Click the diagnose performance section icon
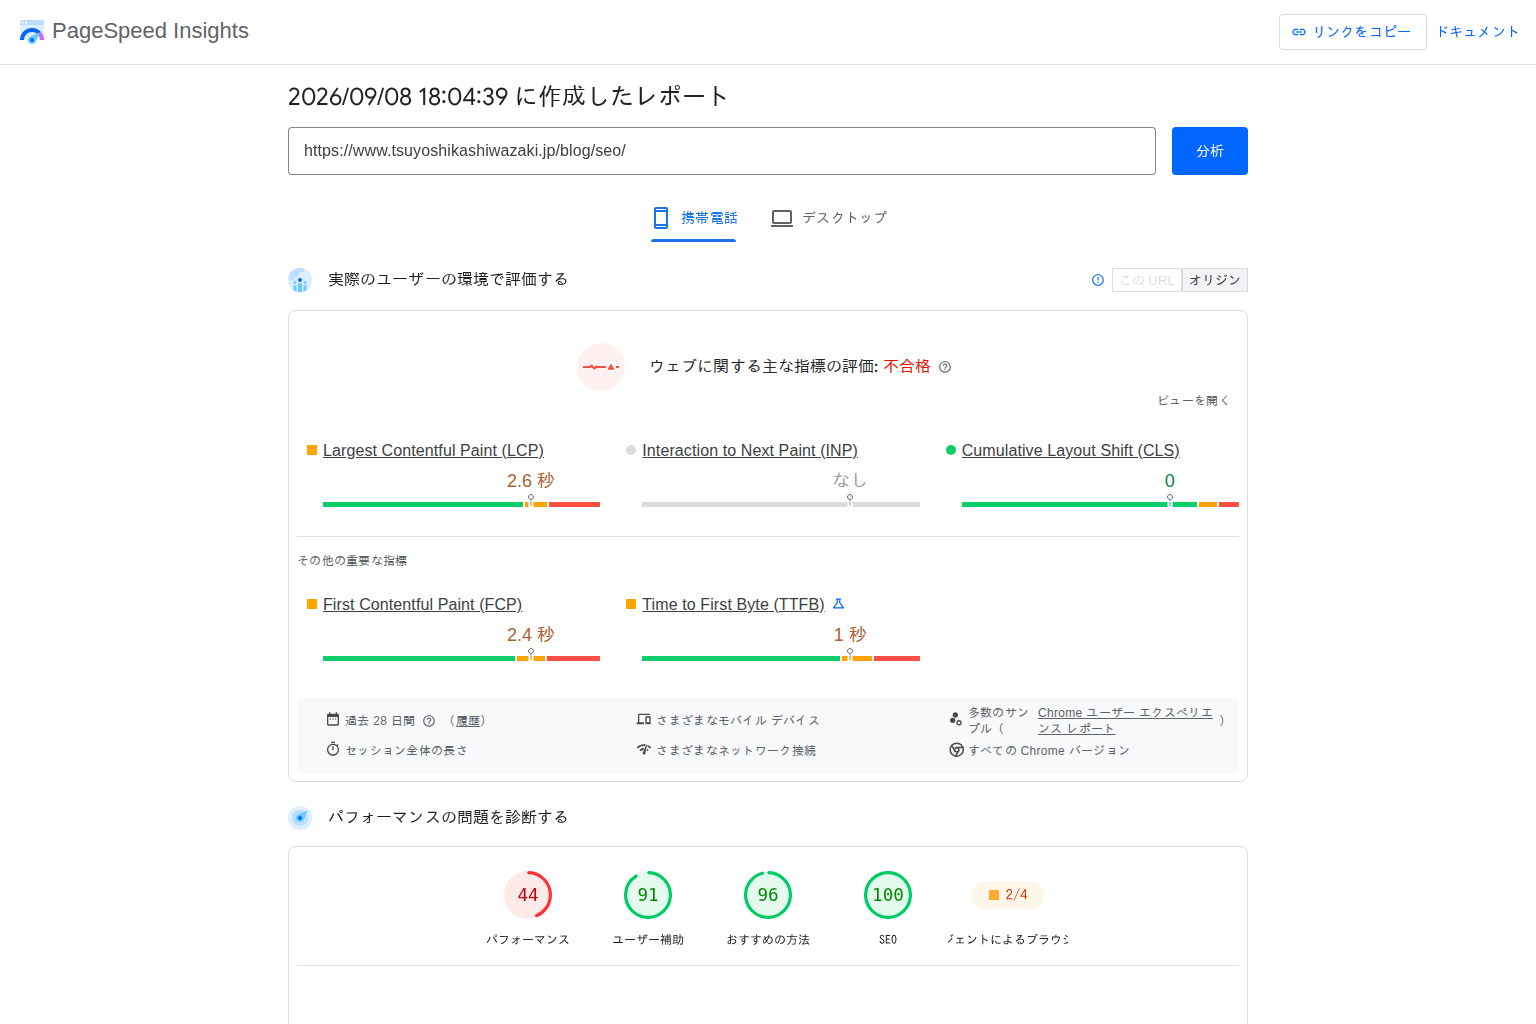The image size is (1536, 1024). click(300, 818)
